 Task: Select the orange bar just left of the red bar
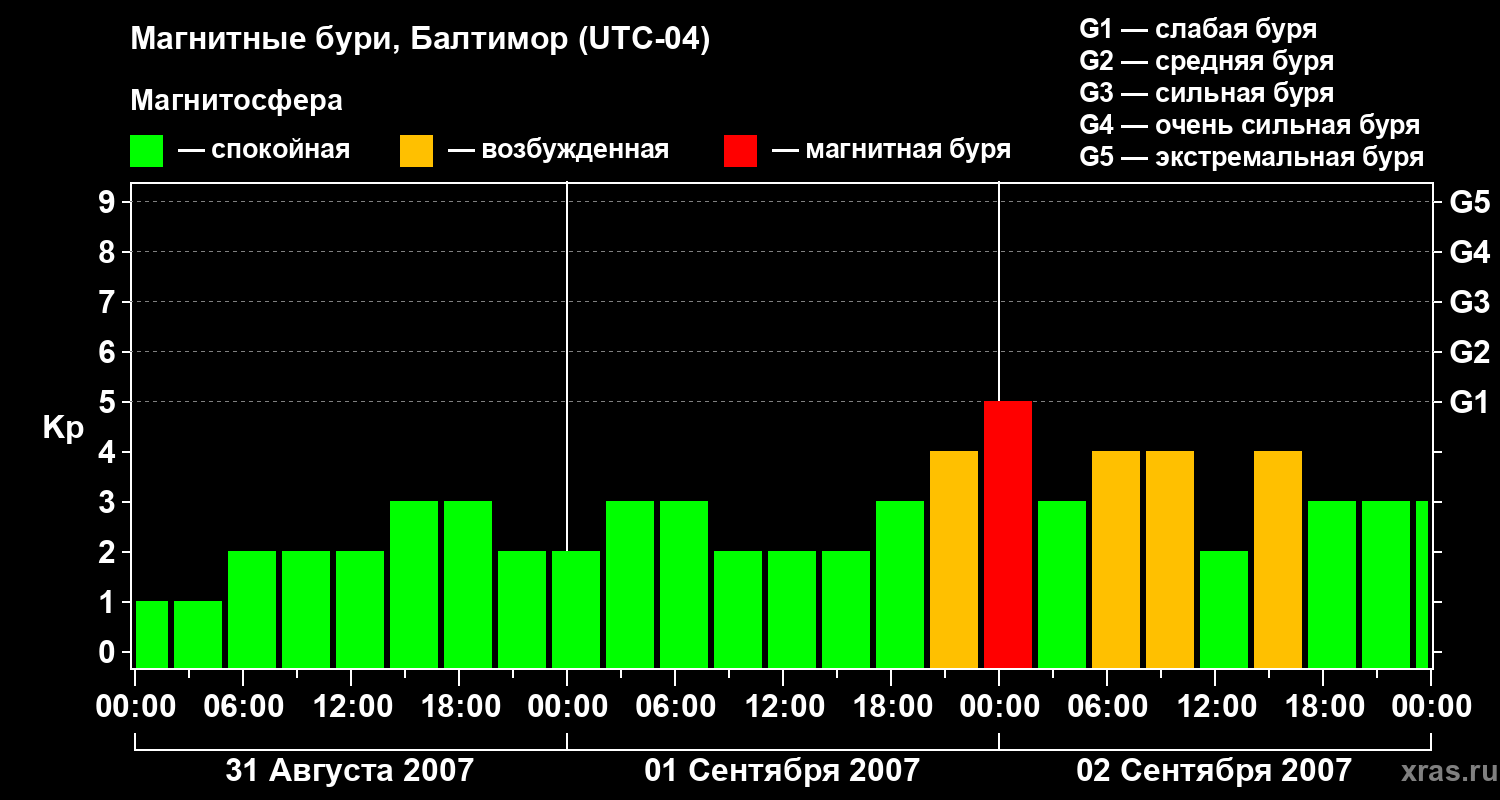point(954,559)
